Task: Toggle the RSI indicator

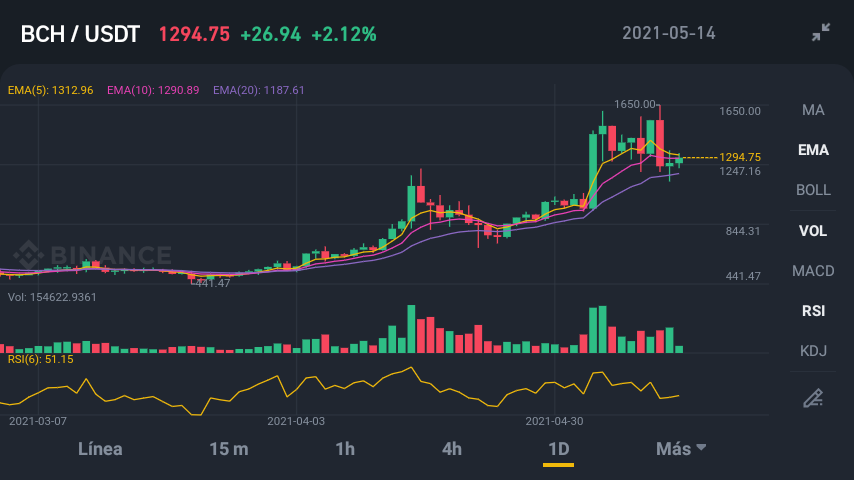Action: click(x=813, y=311)
